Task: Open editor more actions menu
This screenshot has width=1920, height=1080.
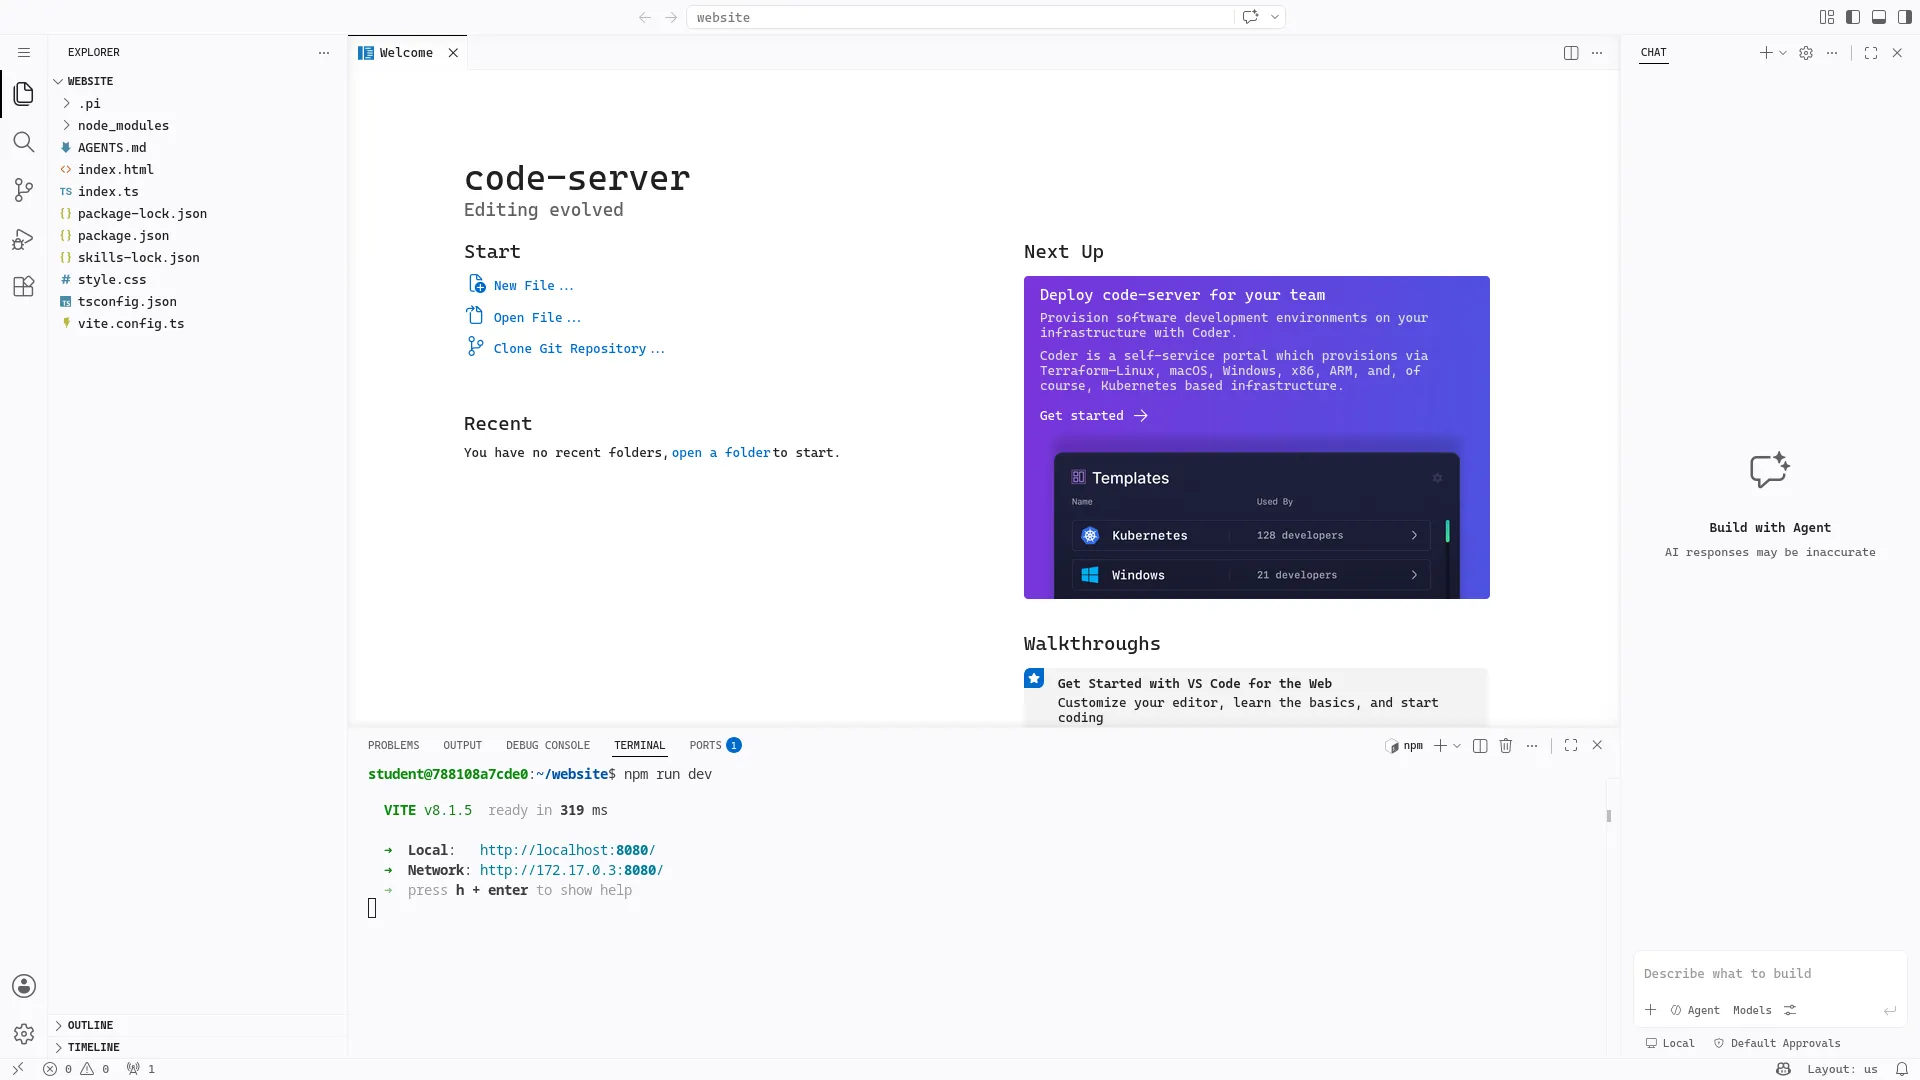Action: pos(1597,53)
